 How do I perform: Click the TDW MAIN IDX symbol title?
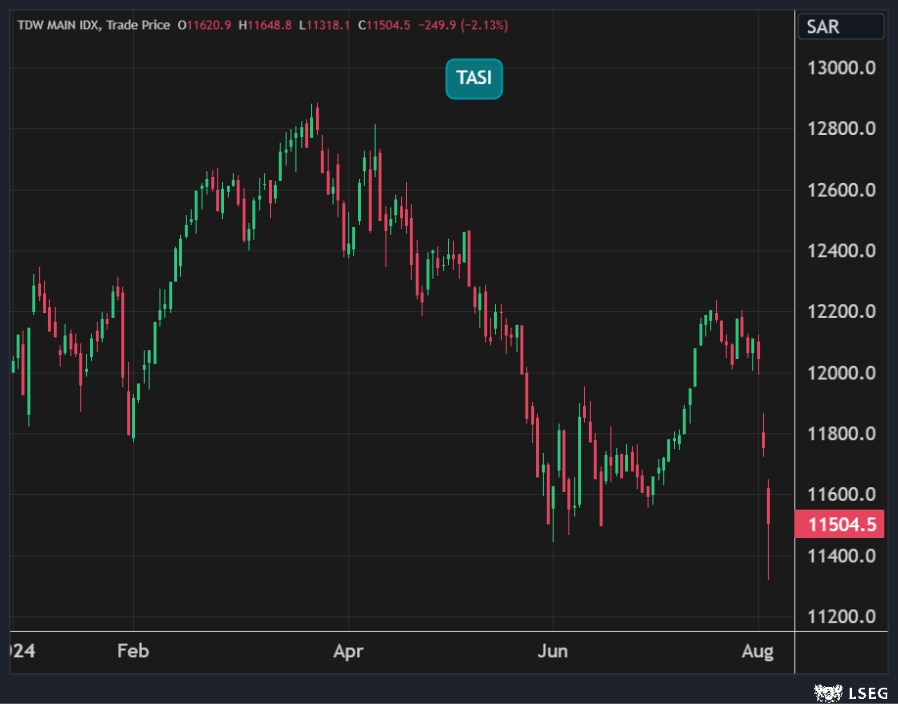57,24
